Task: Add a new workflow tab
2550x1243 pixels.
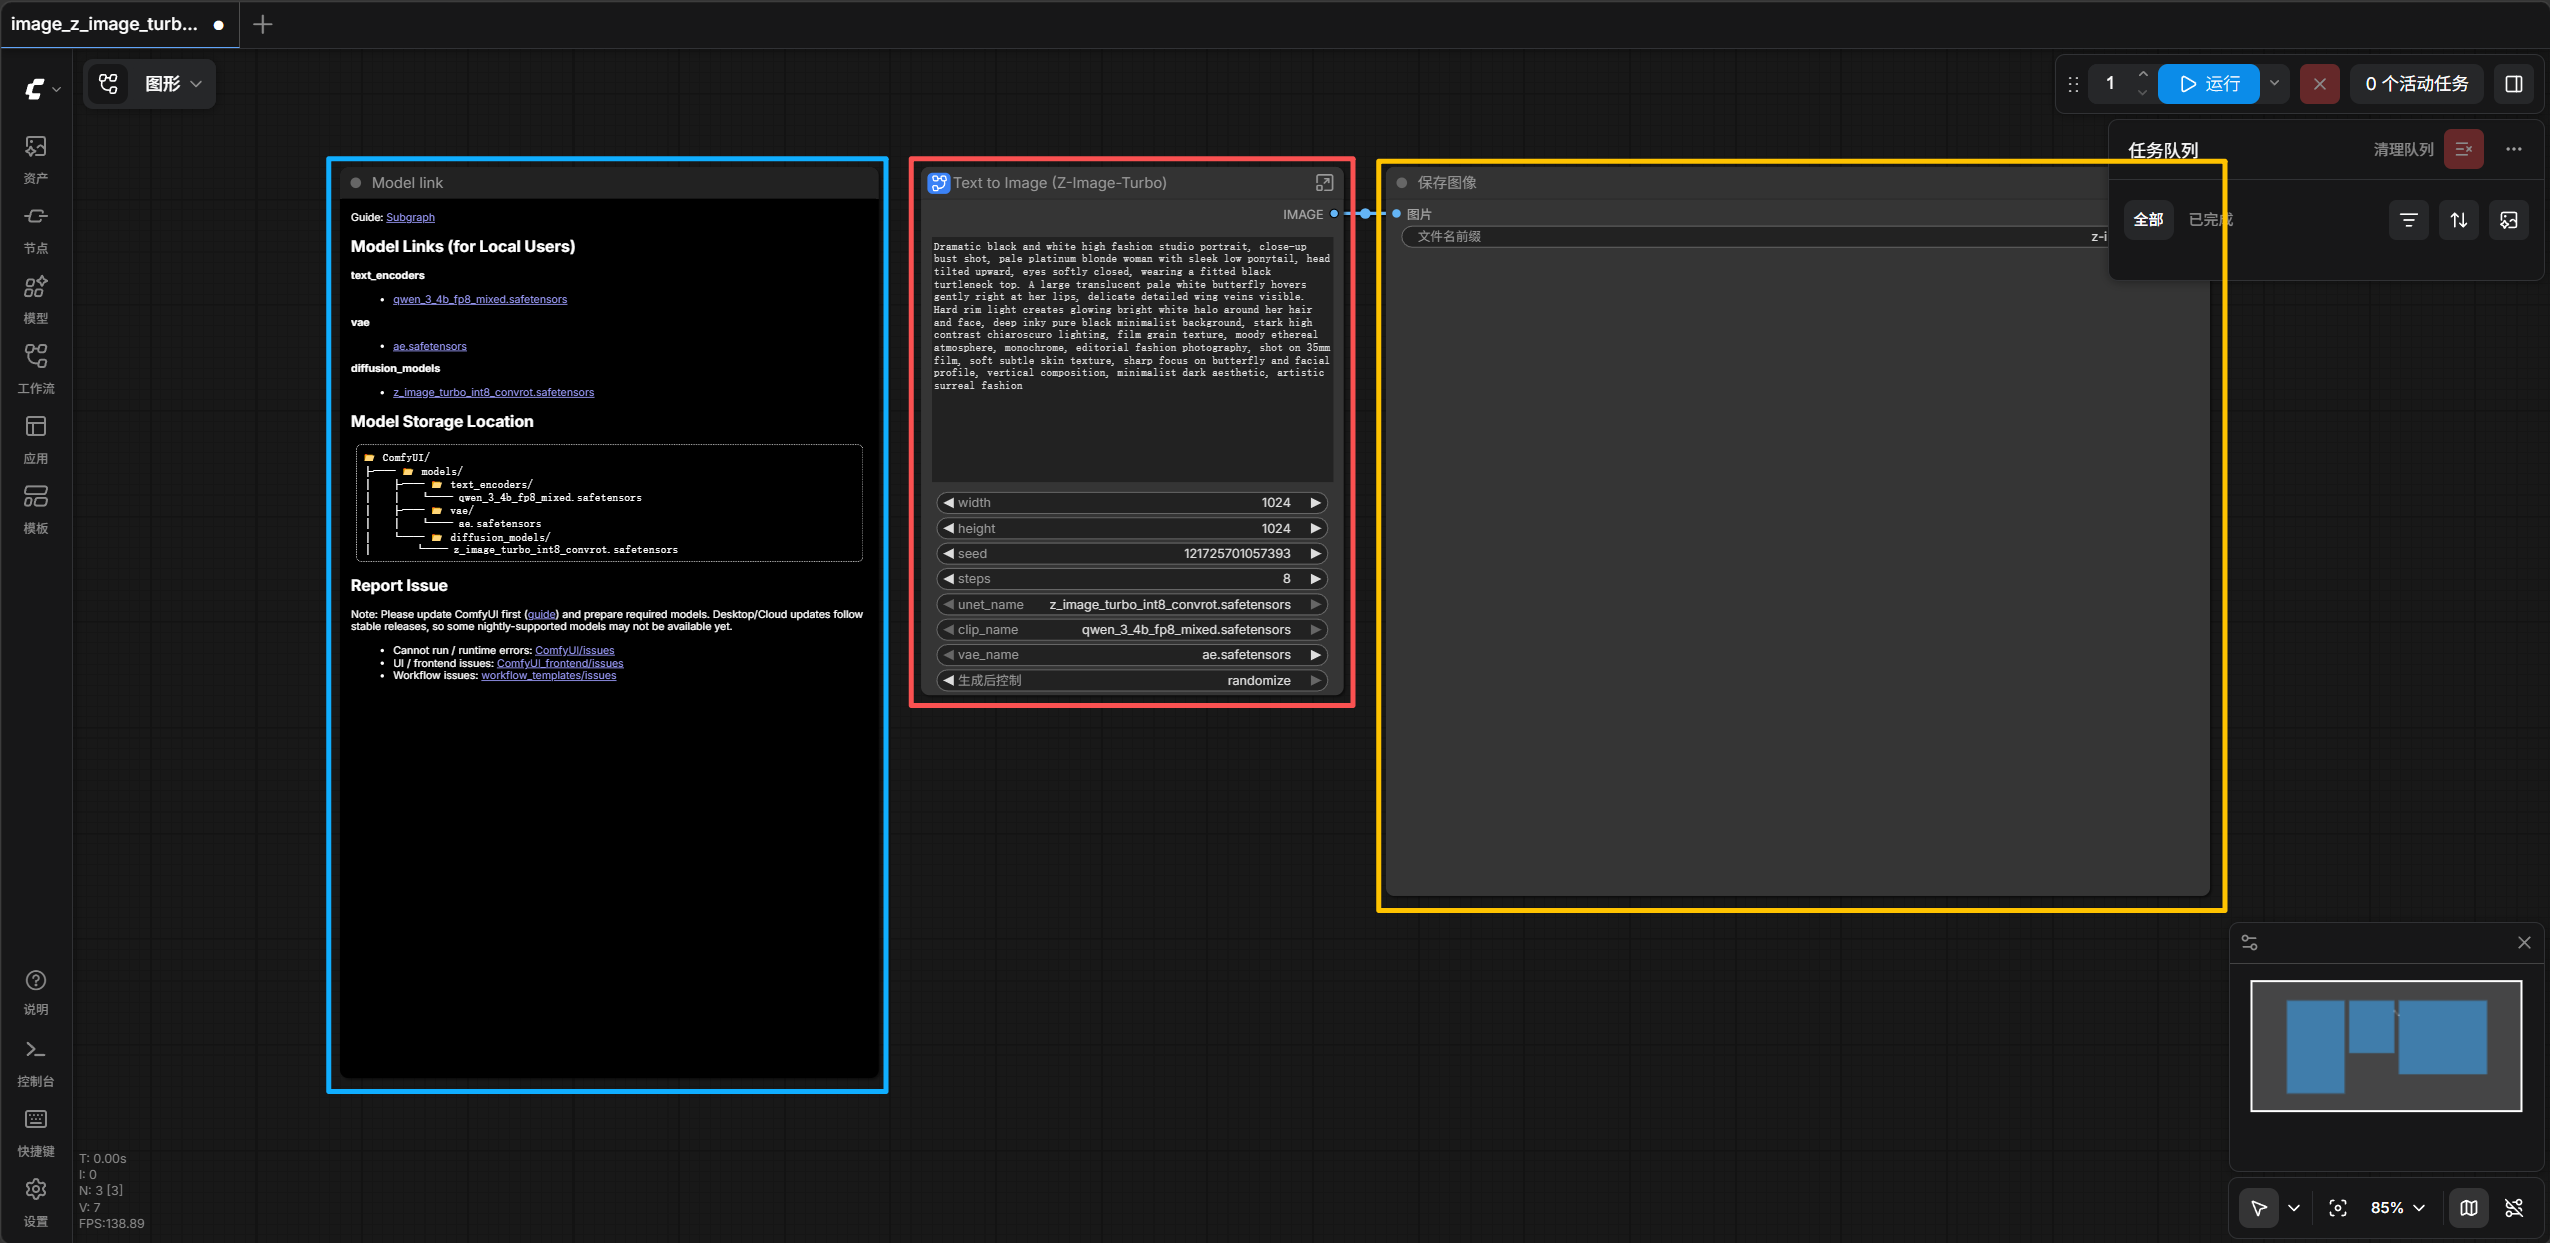Action: tap(263, 24)
